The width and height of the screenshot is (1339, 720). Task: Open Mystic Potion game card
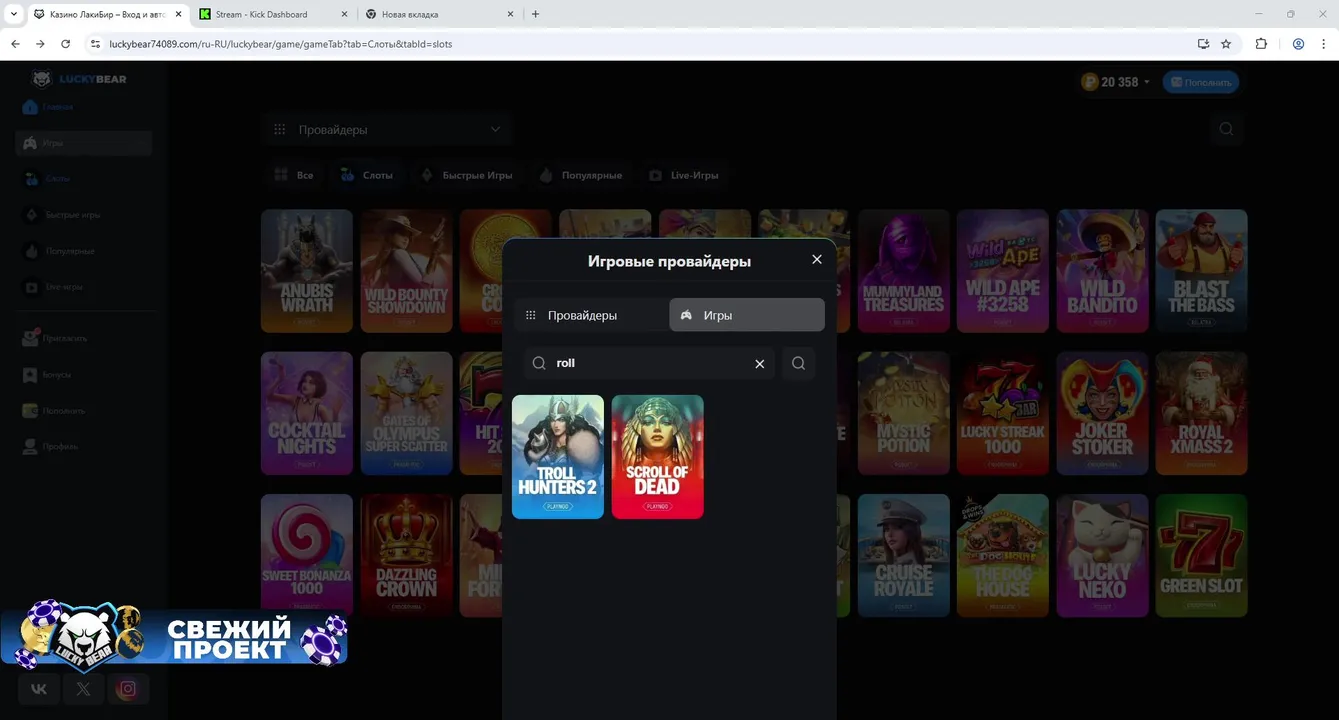tap(903, 412)
